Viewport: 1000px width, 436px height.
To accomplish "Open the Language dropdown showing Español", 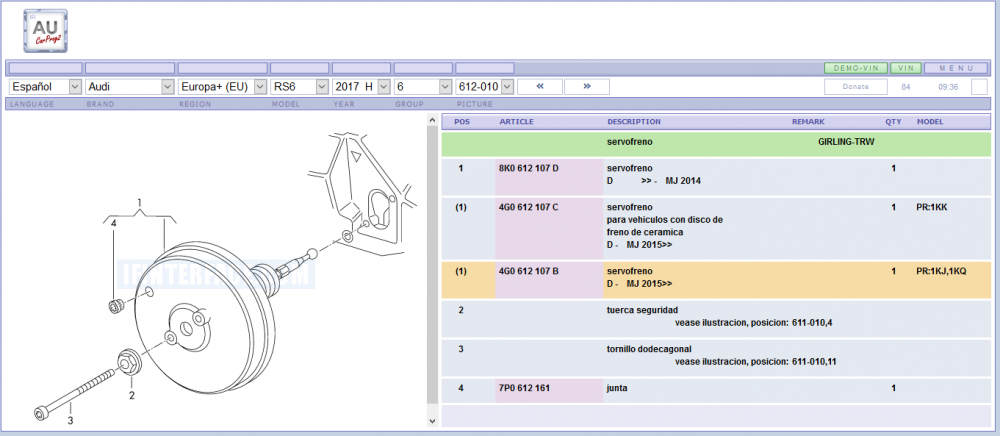I will (46, 87).
